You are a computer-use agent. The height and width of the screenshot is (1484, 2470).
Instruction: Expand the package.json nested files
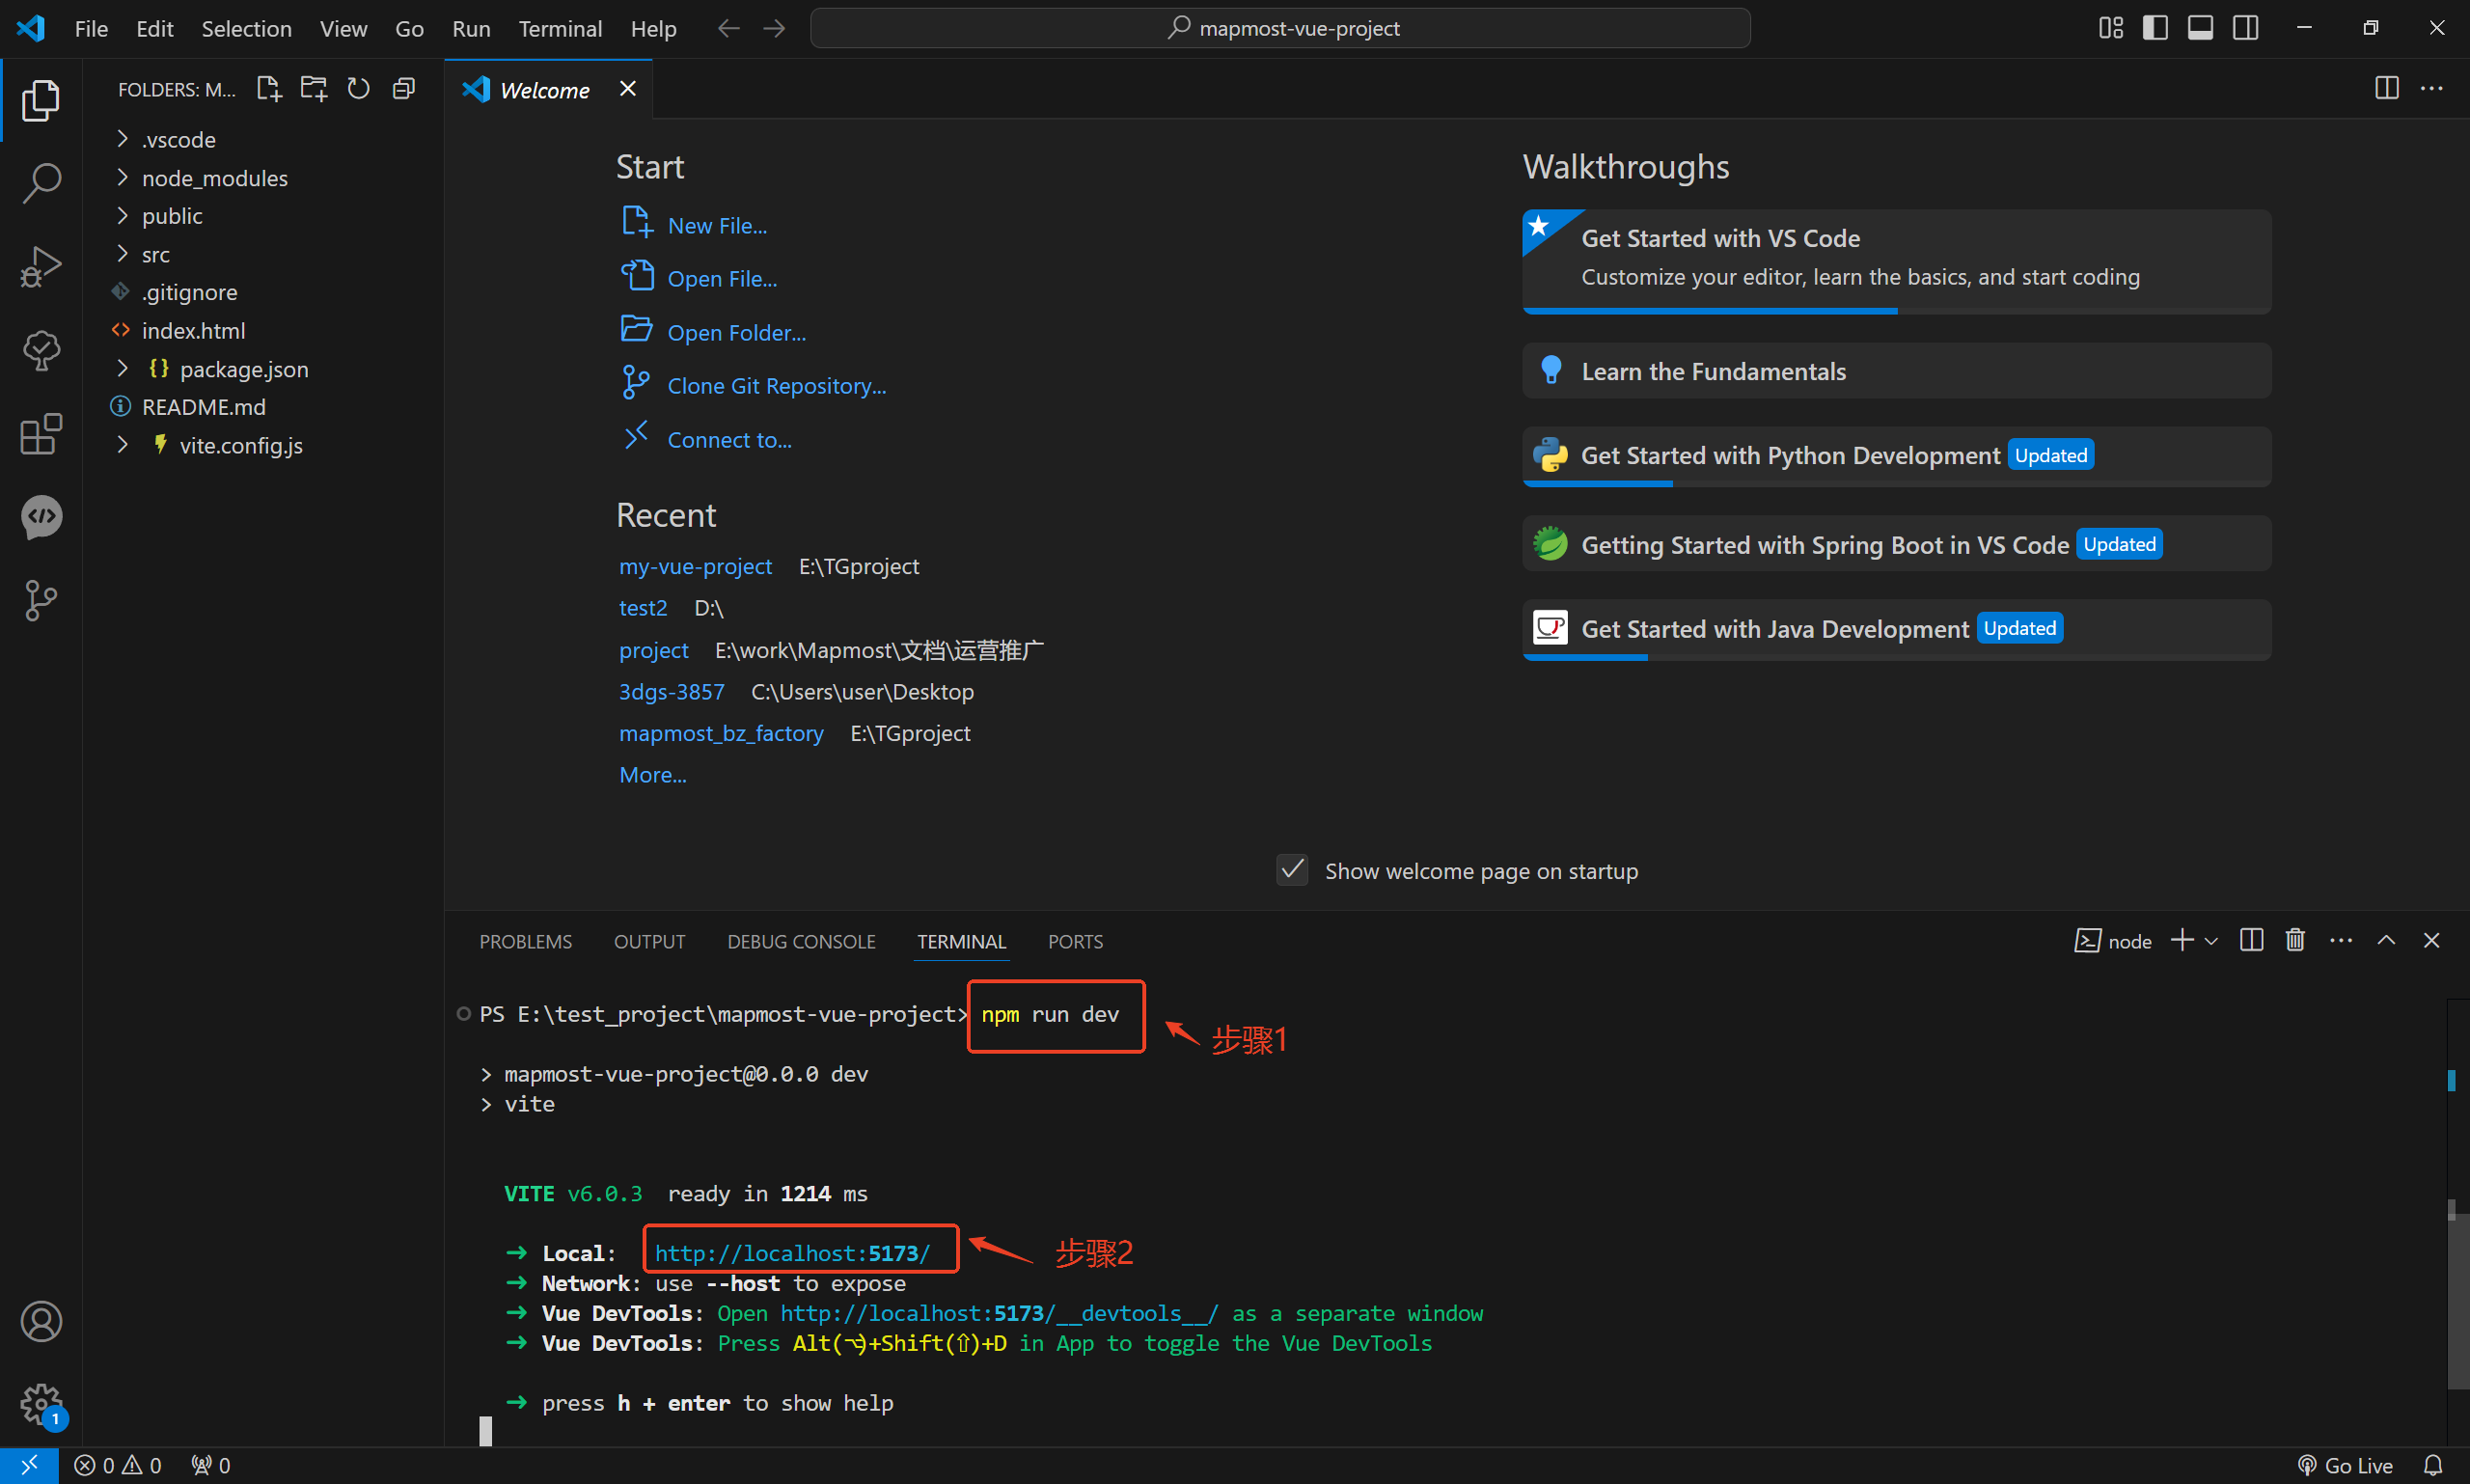point(122,369)
